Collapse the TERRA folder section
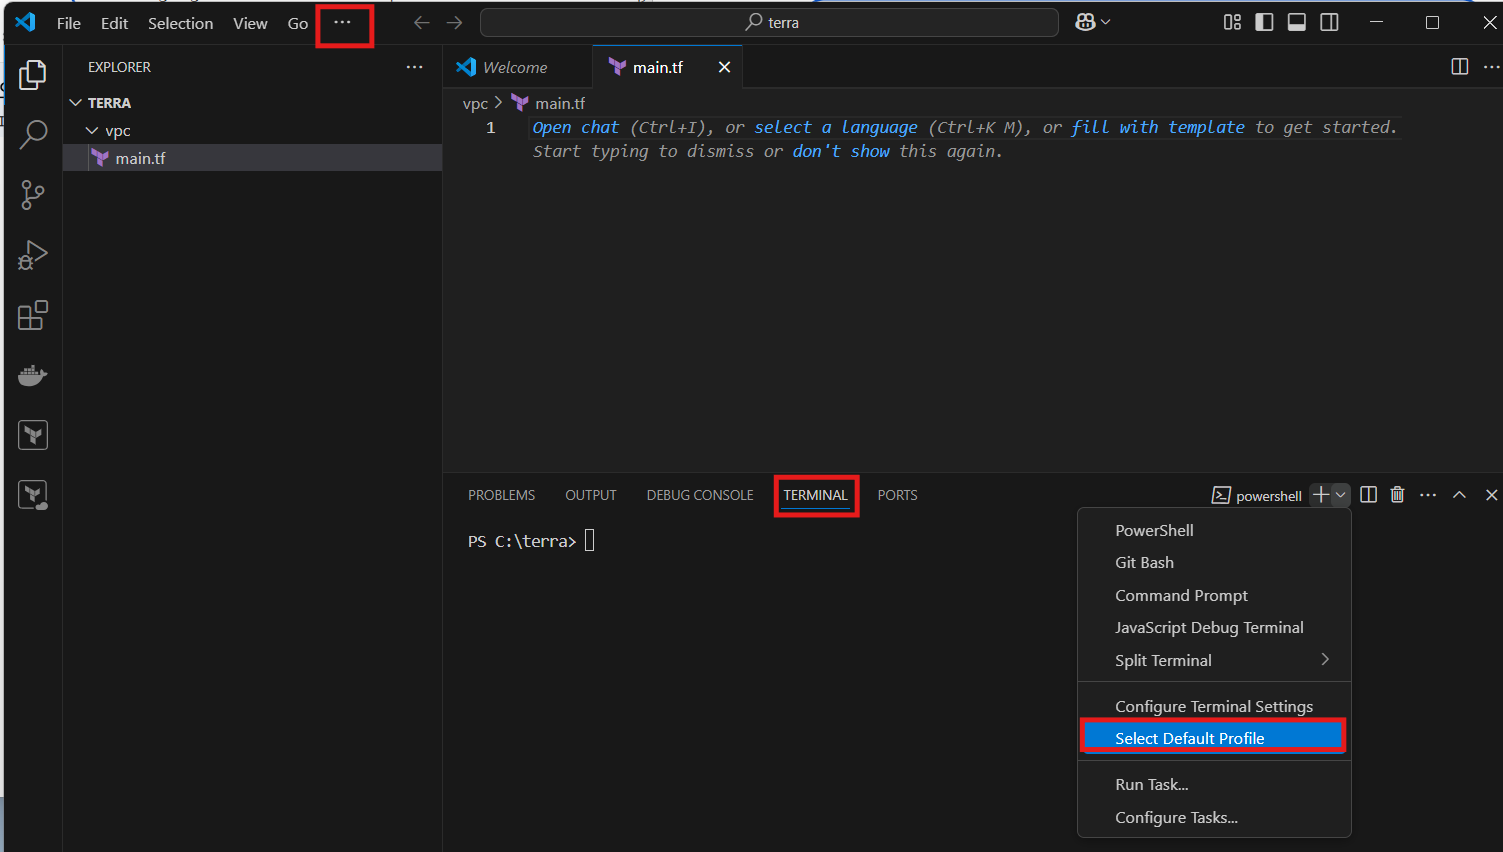 tap(76, 103)
